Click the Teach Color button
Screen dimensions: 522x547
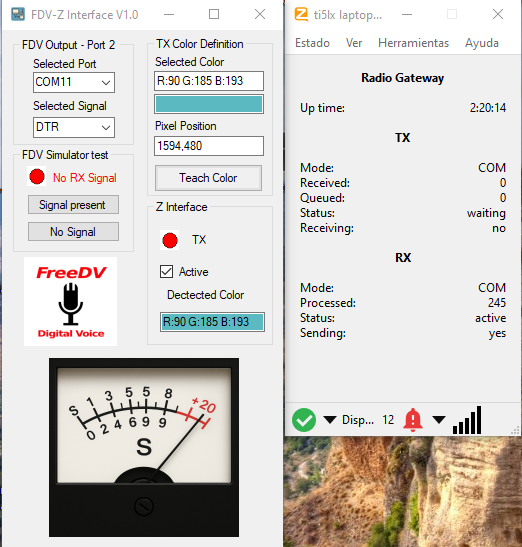point(208,178)
